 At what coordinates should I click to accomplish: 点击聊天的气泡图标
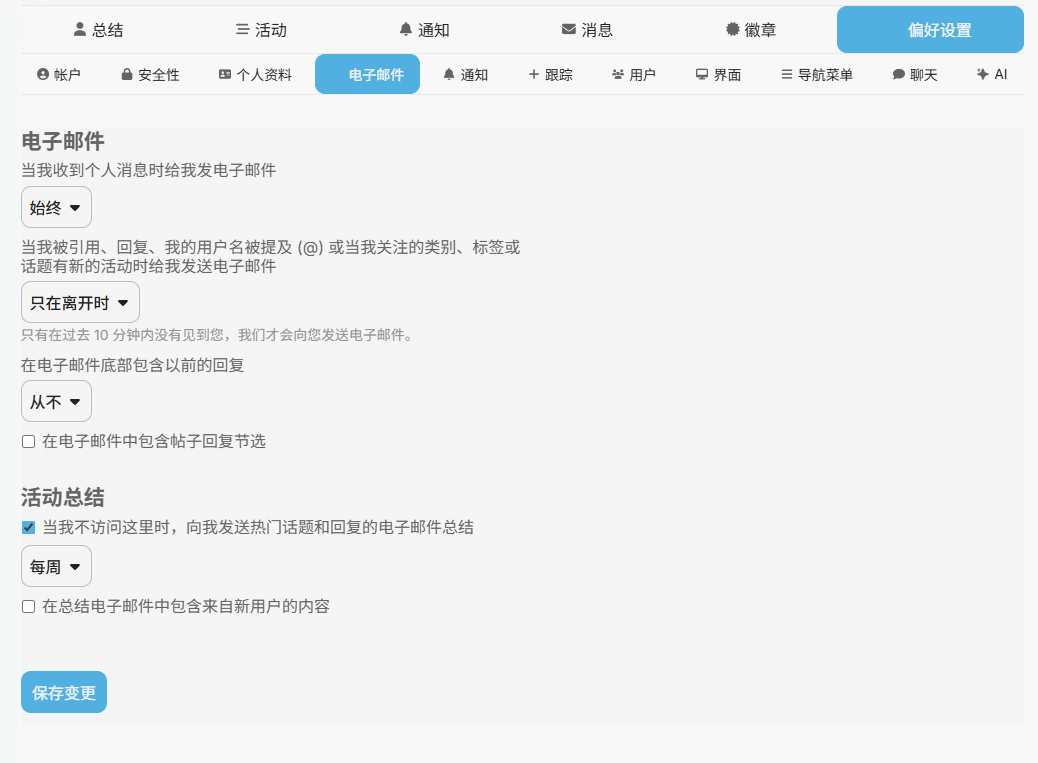(898, 75)
